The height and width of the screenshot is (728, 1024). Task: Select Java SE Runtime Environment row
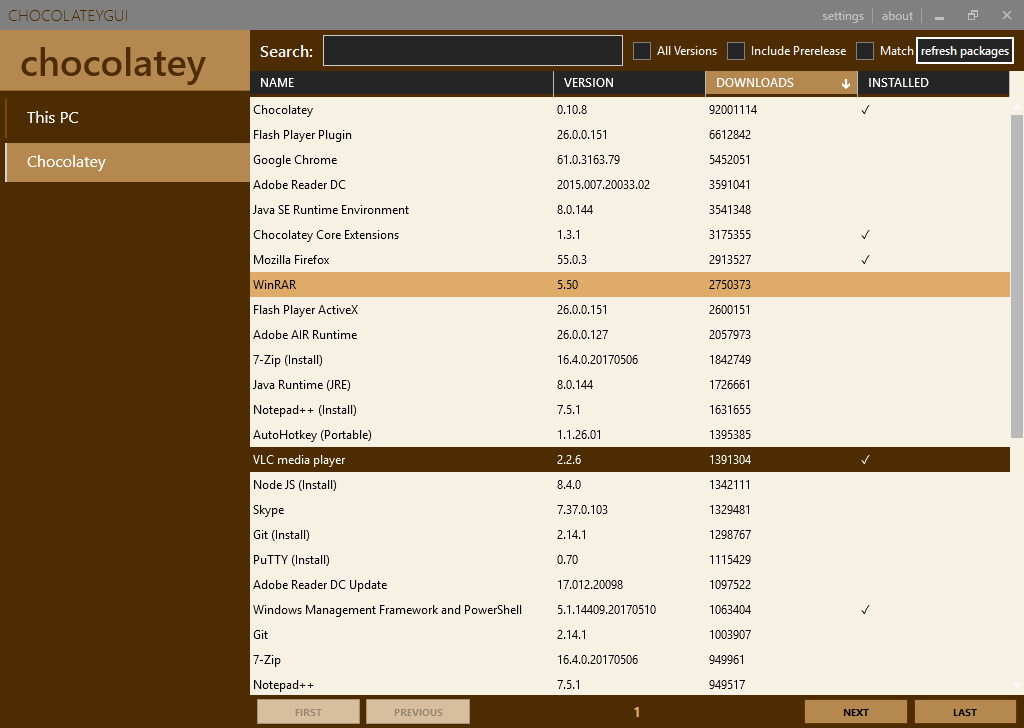tap(630, 210)
